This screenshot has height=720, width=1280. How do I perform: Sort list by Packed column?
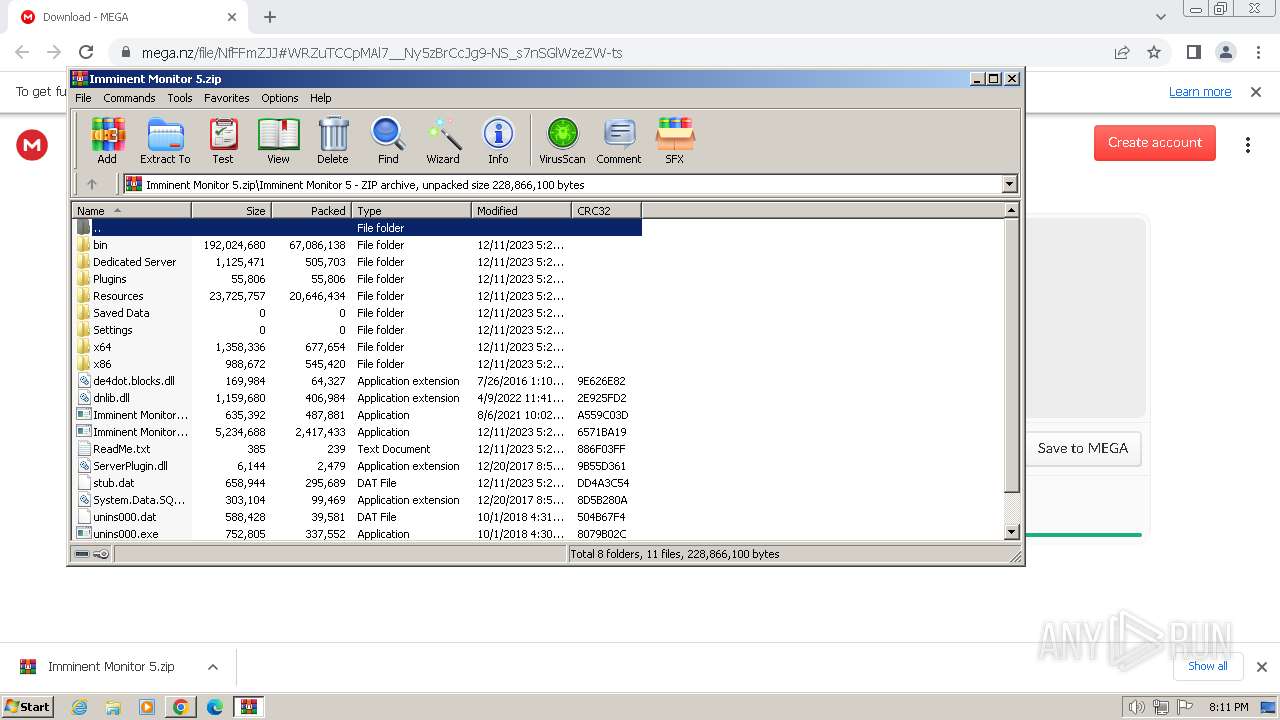point(311,210)
